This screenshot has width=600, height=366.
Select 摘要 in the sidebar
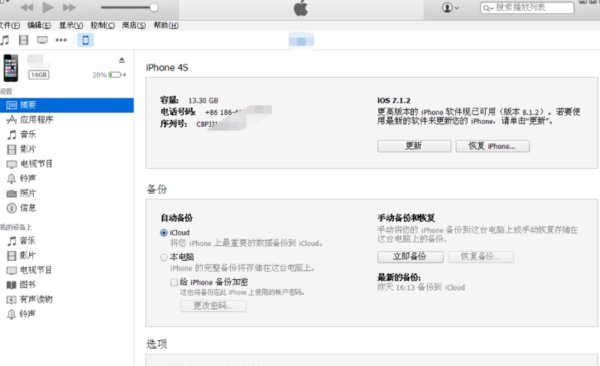[x=67, y=105]
